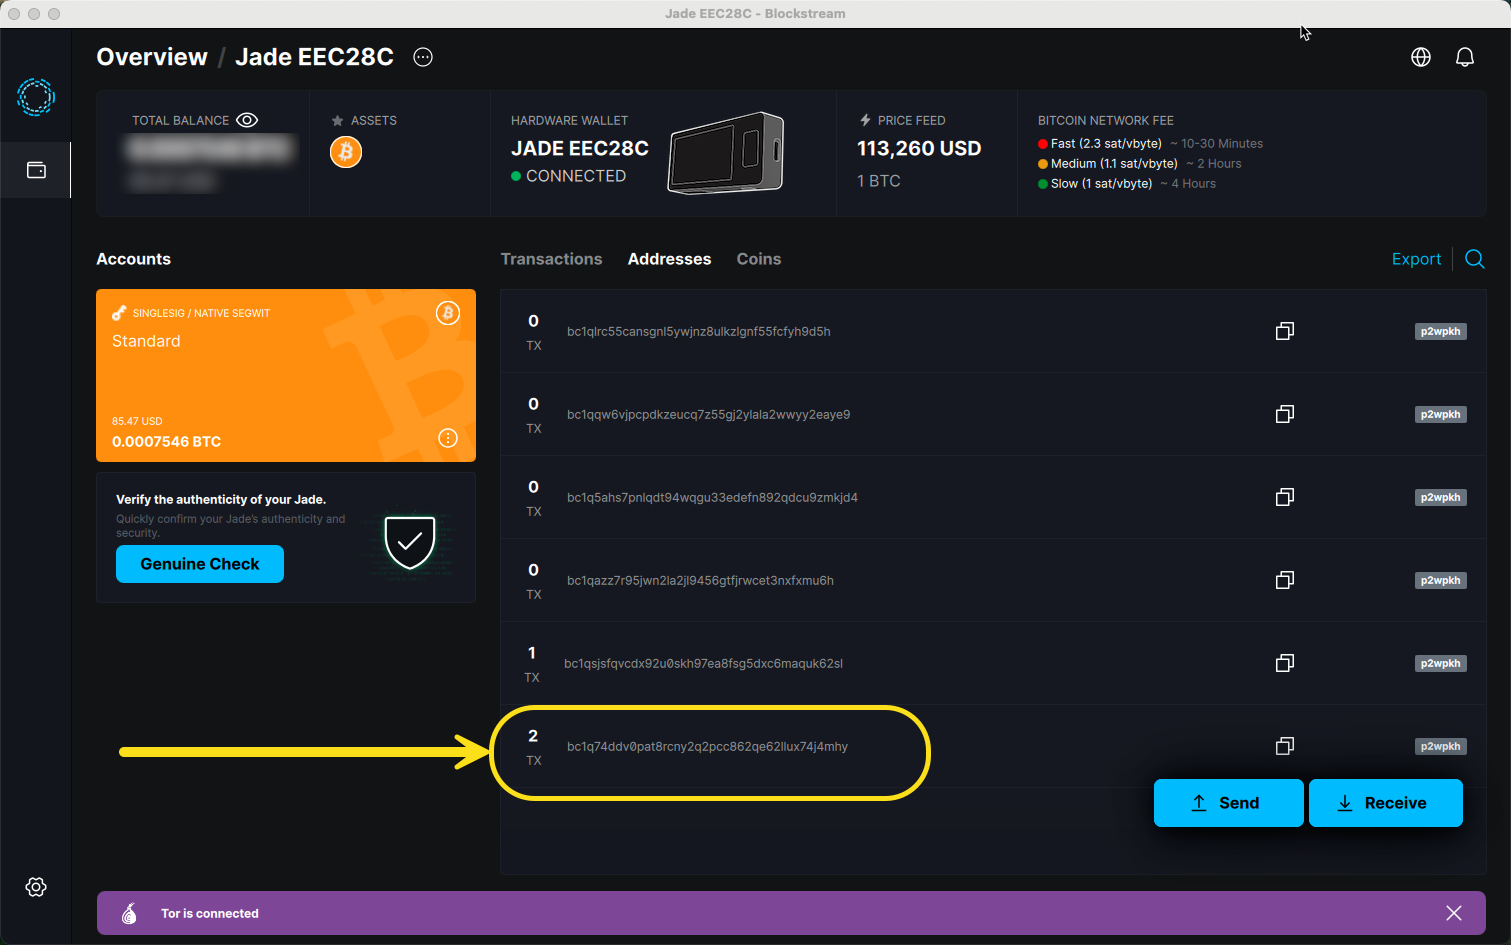This screenshot has height=945, width=1511.
Task: Select the wallet icon in sidebar
Action: tap(36, 170)
